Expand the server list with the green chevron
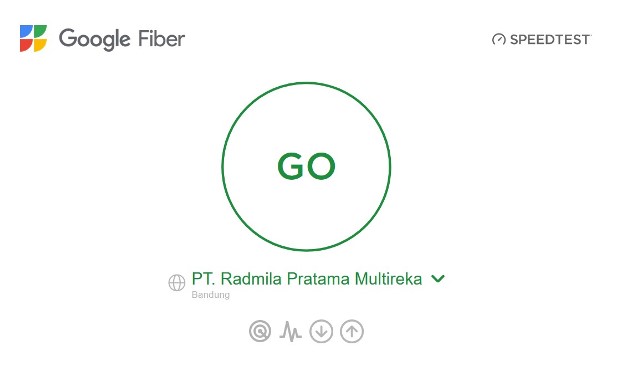 (438, 279)
